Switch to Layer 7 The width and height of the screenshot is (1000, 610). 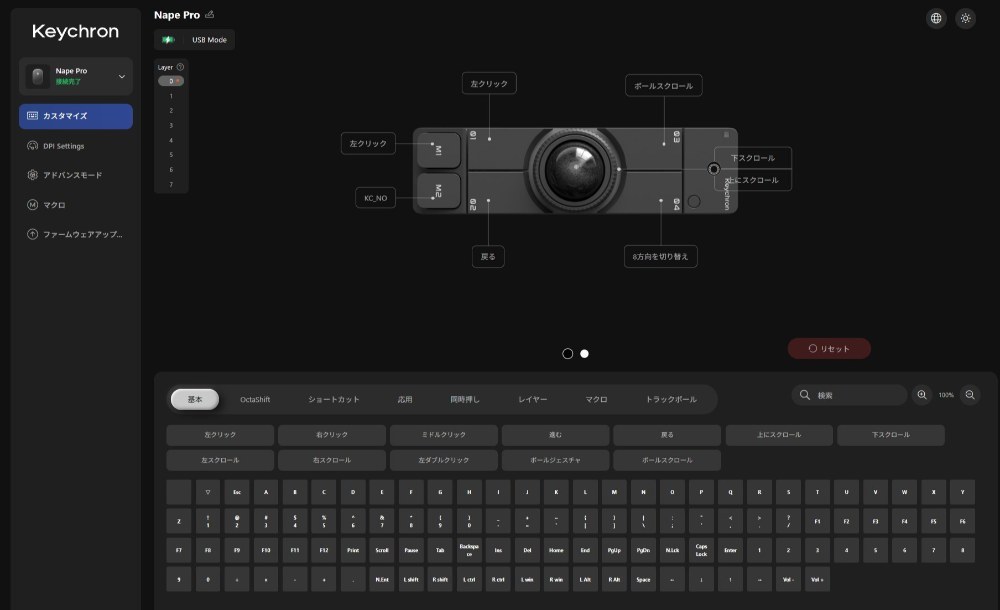pyautogui.click(x=171, y=184)
